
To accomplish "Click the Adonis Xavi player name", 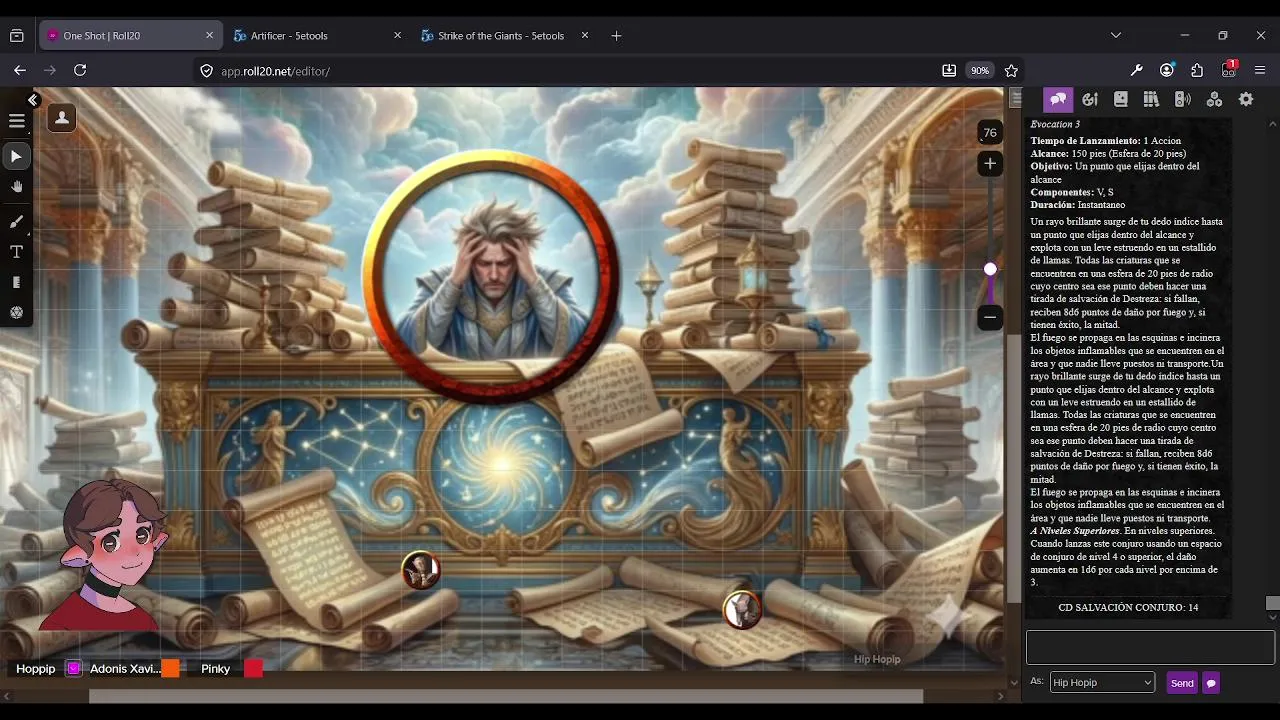I will [x=125, y=669].
